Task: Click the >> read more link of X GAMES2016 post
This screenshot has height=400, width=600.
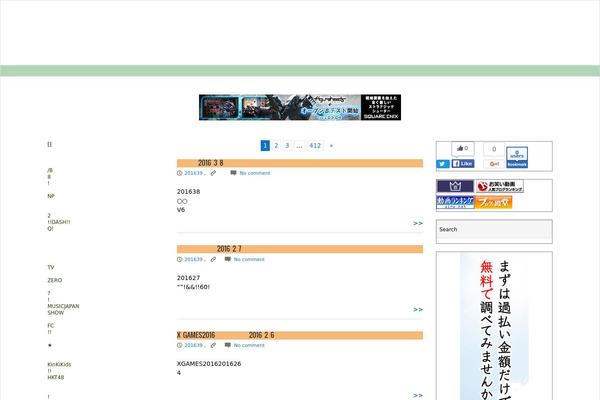Action: [x=418, y=395]
